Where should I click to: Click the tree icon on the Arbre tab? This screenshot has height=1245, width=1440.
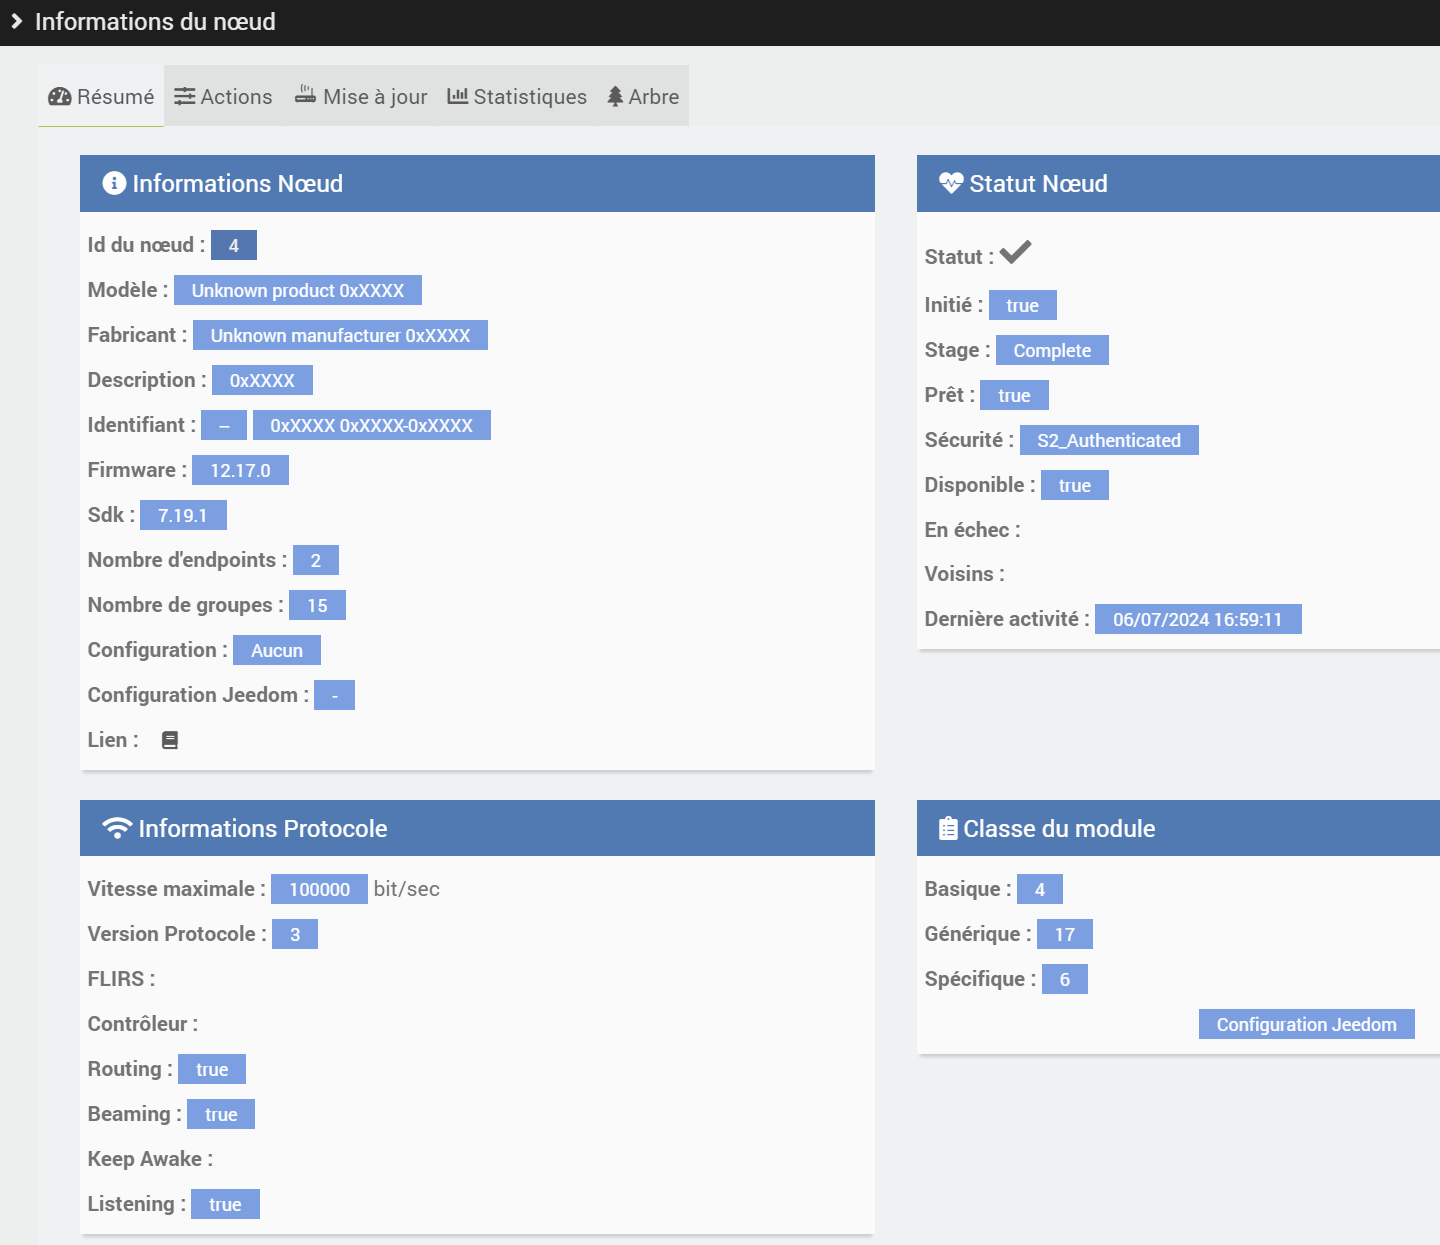[x=615, y=97]
